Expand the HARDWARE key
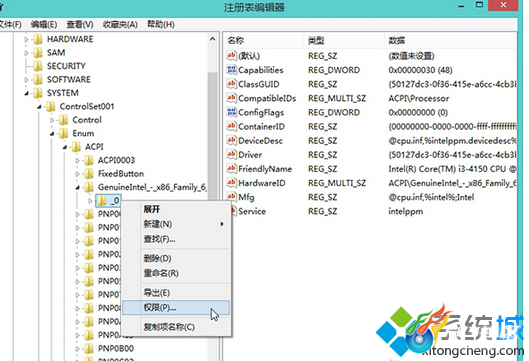The height and width of the screenshot is (361, 529). pyautogui.click(x=26, y=39)
